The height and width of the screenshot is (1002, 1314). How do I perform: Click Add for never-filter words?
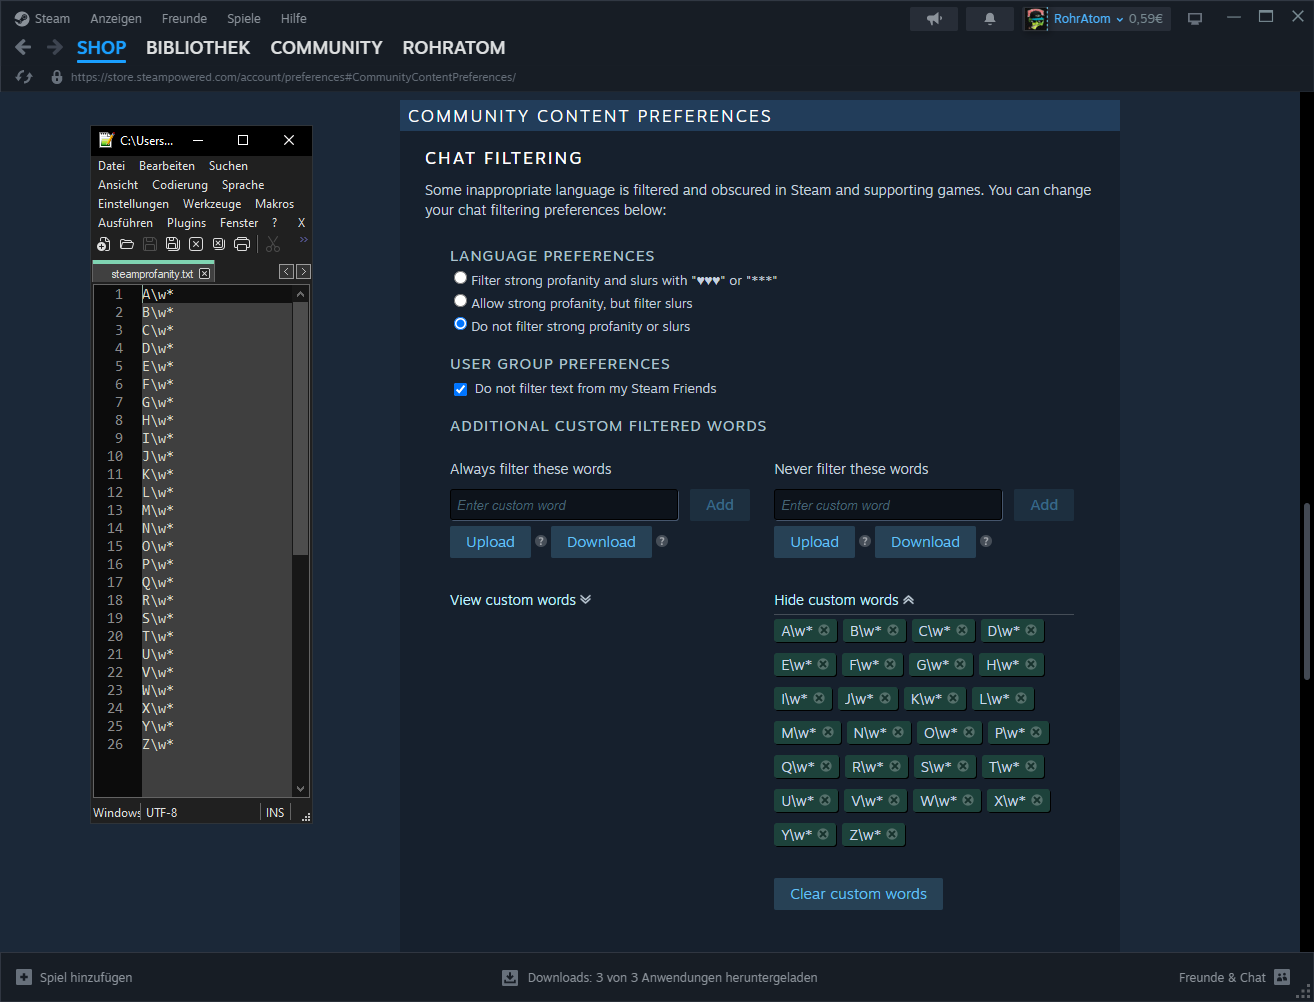[1044, 505]
